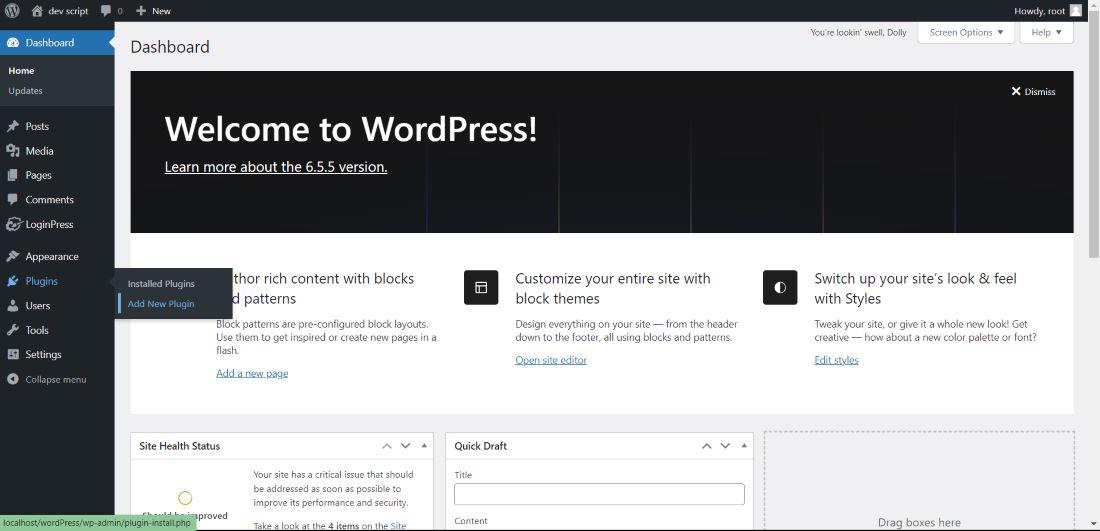This screenshot has height=531, width=1100.
Task: Select Installed Plugins from submenu
Action: [x=161, y=284]
